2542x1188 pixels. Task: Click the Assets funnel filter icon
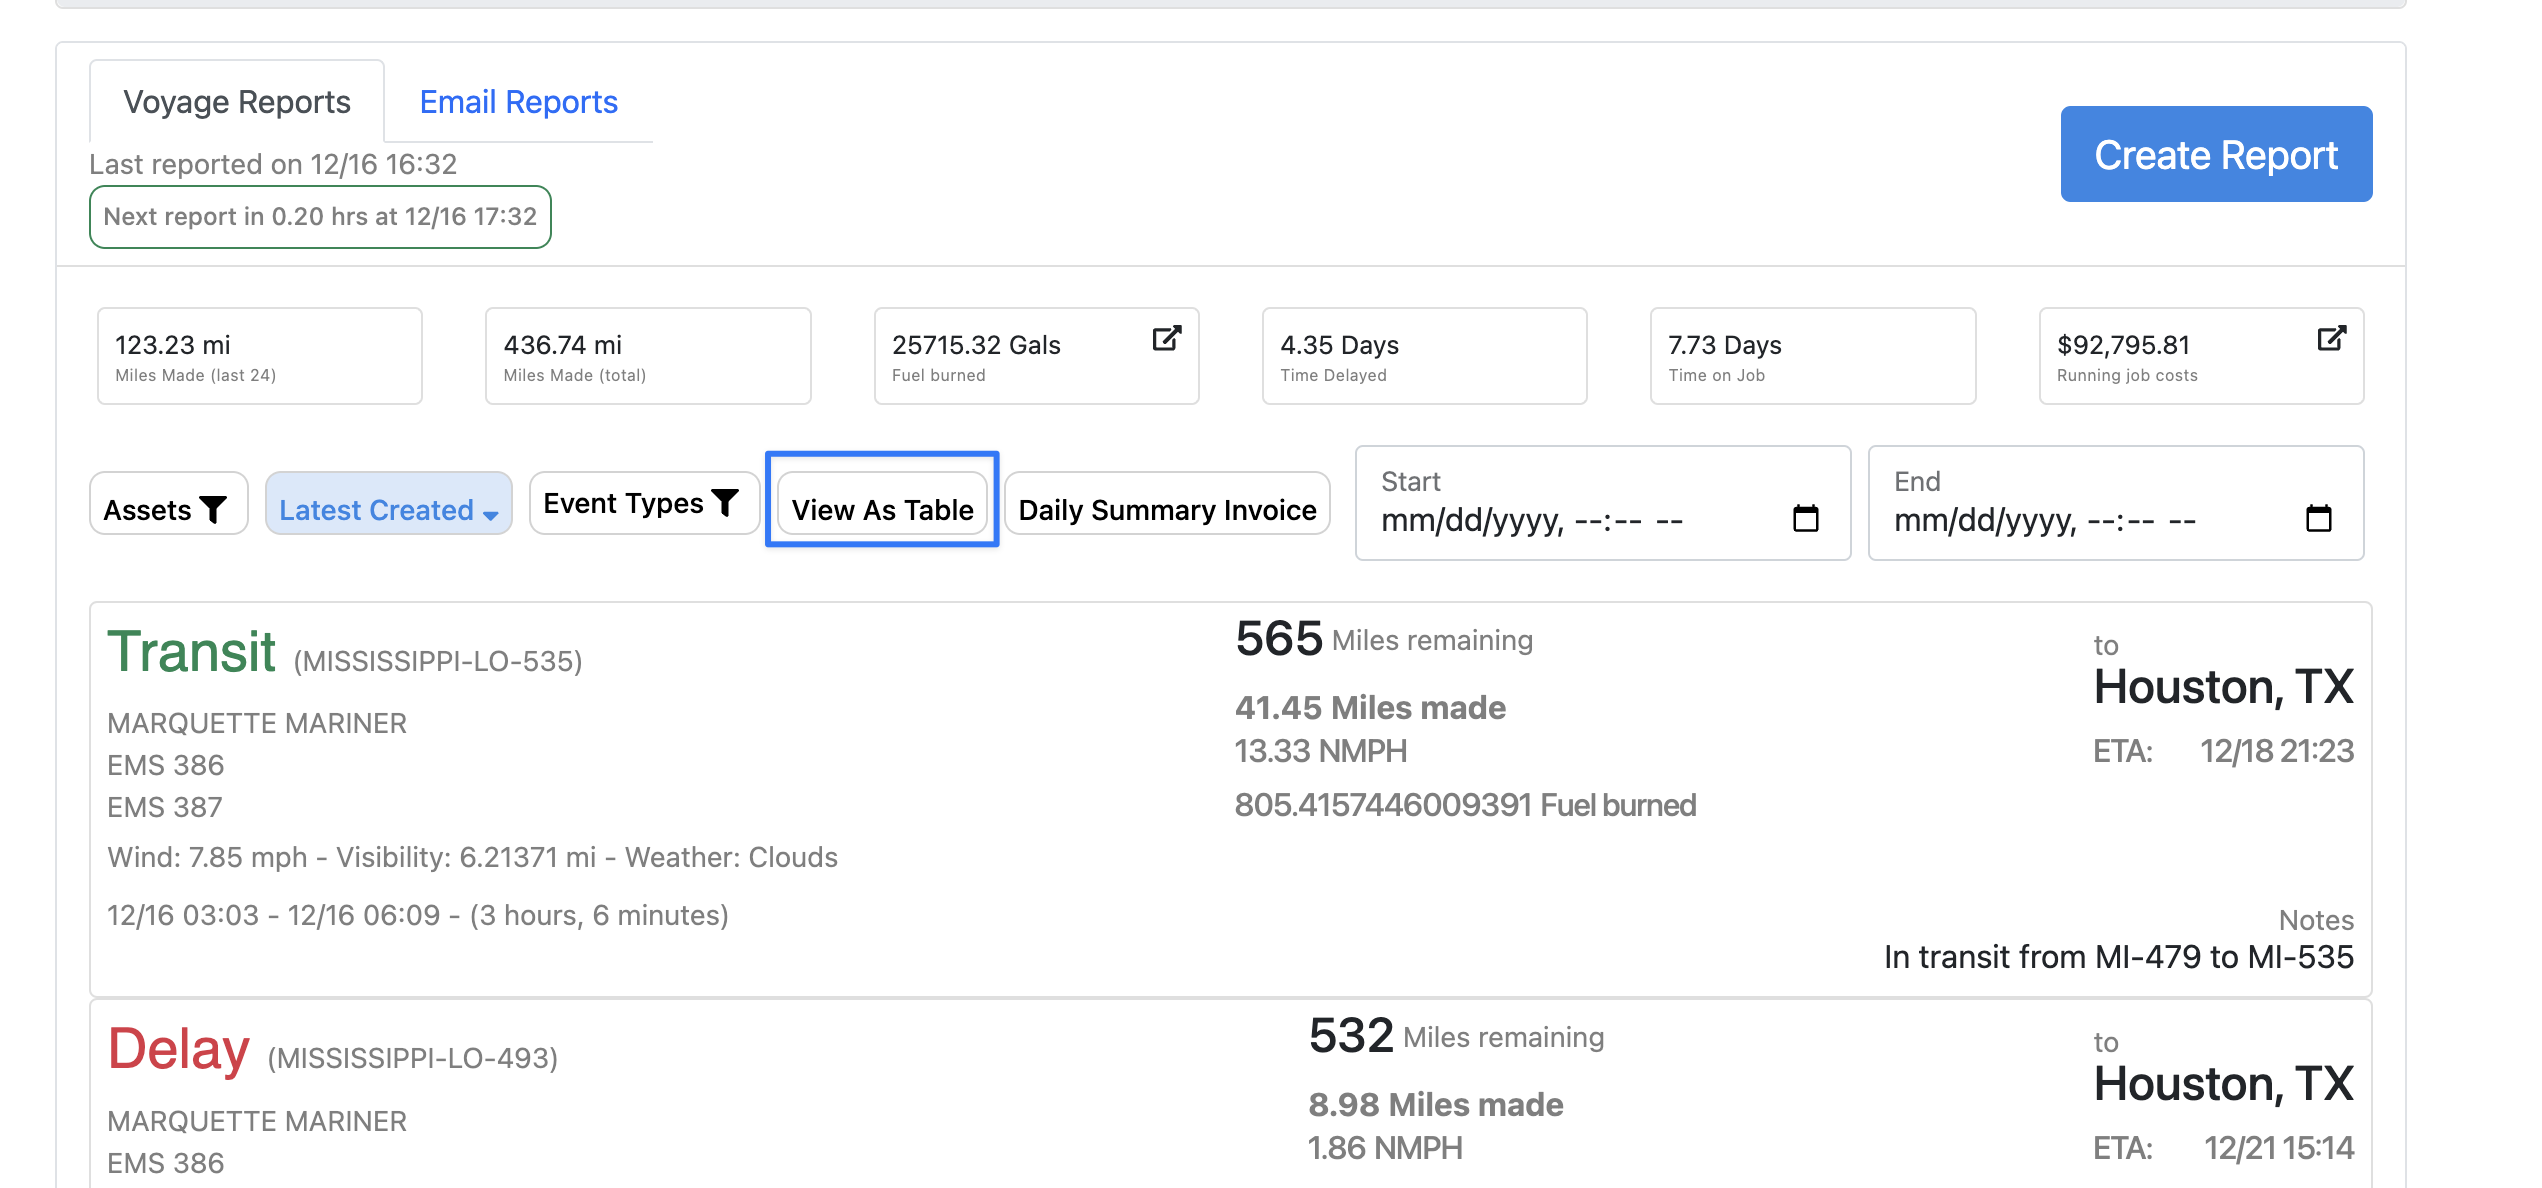pos(213,510)
